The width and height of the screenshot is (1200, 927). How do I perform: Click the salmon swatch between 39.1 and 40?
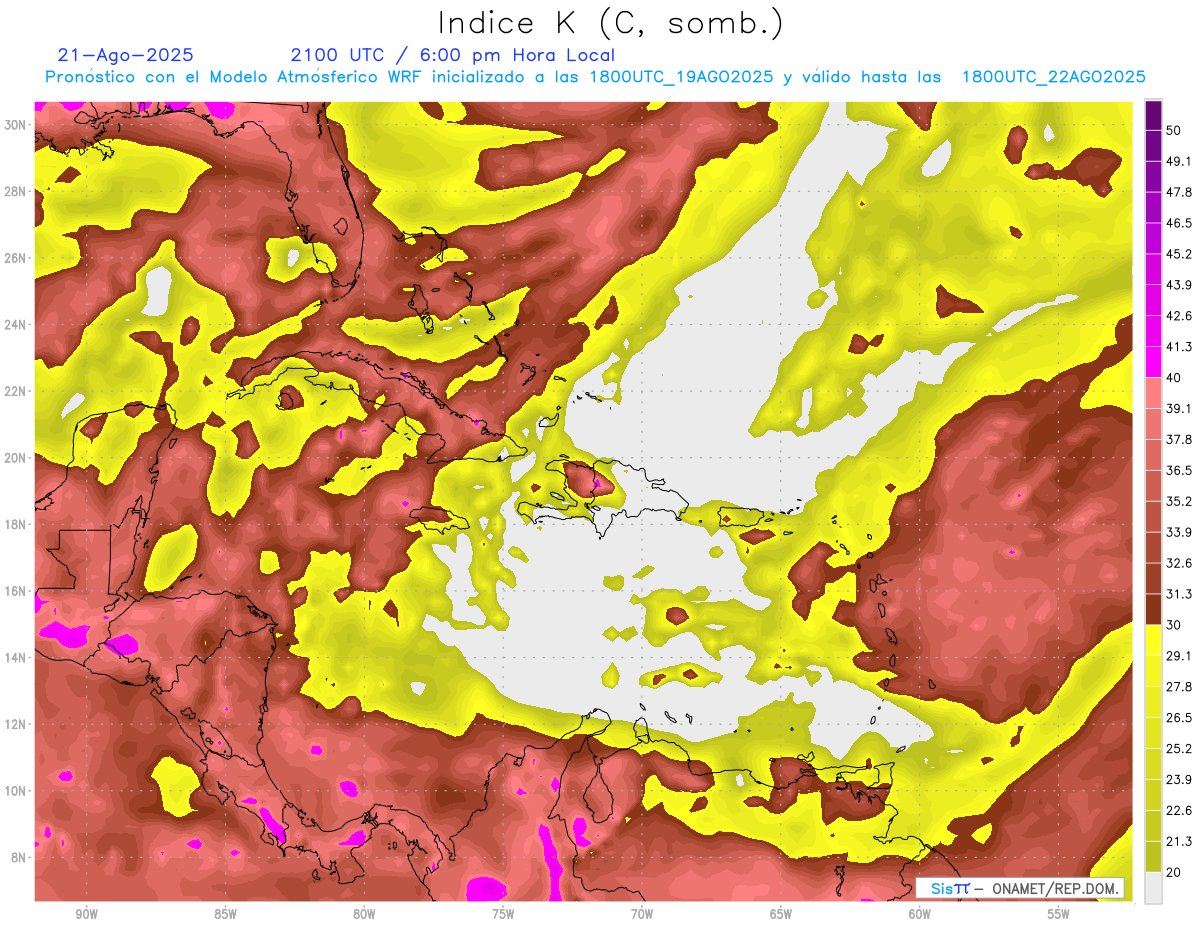[x=1153, y=393]
